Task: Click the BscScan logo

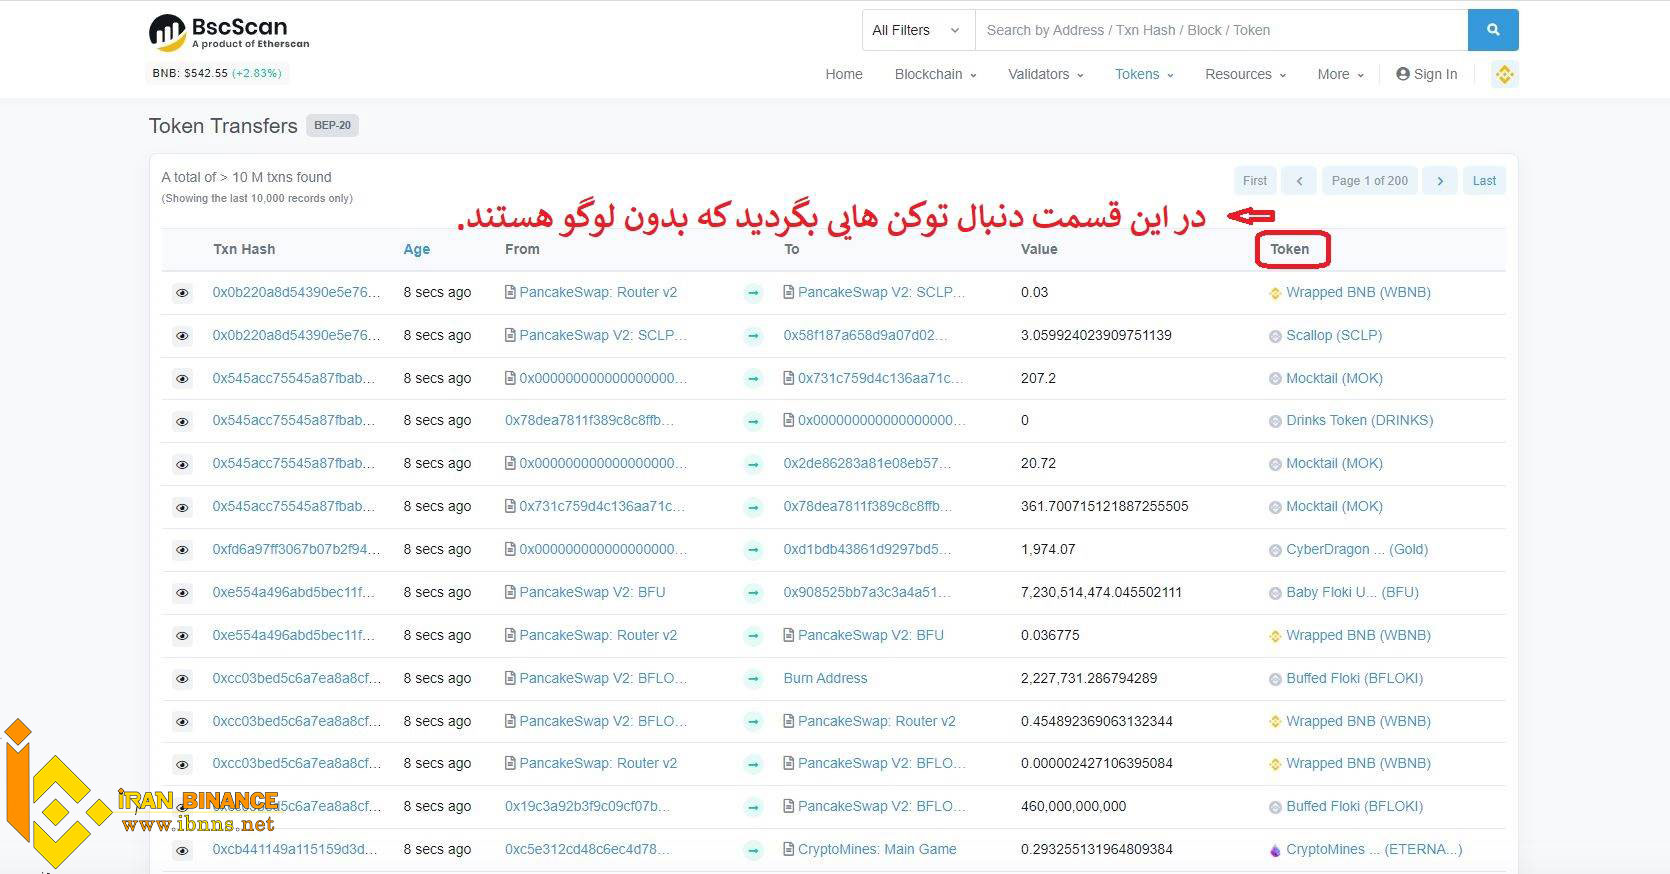Action: (229, 32)
